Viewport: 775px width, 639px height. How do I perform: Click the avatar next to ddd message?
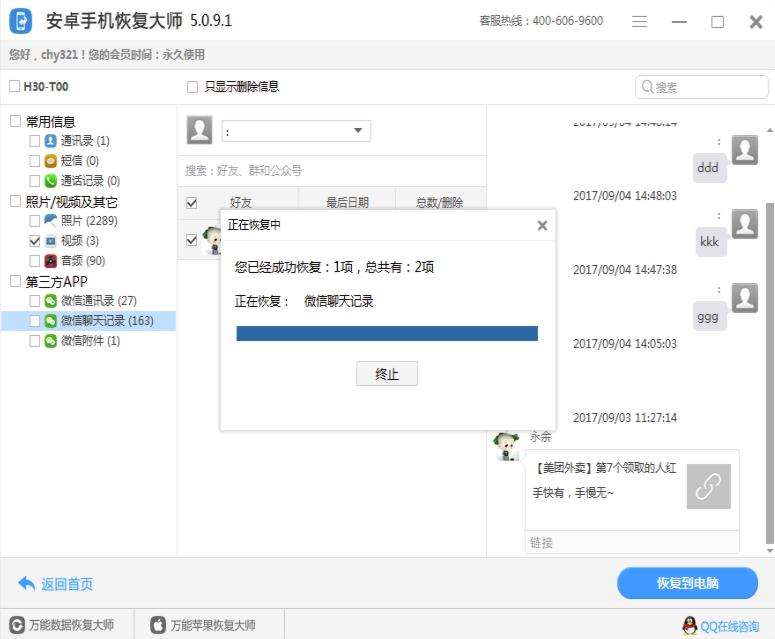pyautogui.click(x=744, y=150)
